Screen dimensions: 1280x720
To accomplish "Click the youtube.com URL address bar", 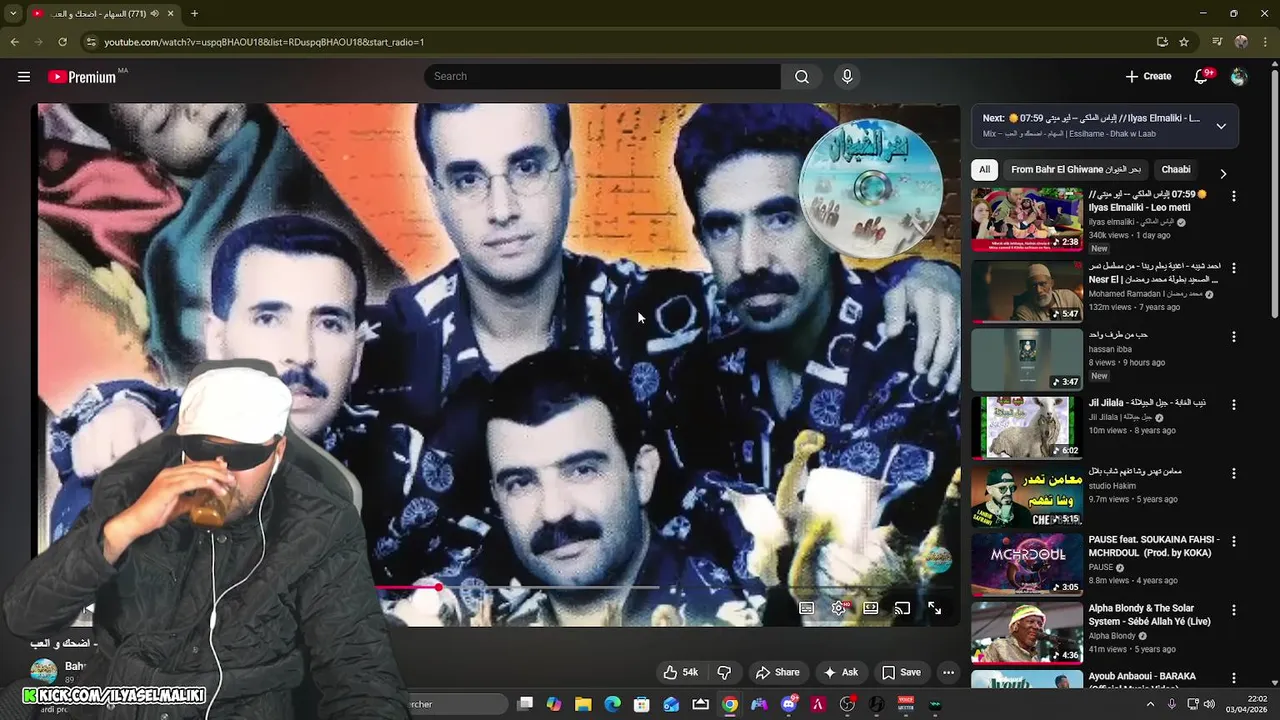I will (x=264, y=42).
